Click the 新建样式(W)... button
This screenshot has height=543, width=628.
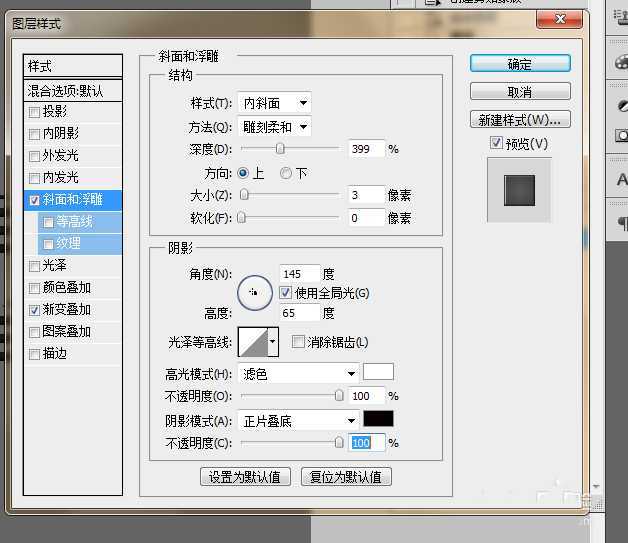pyautogui.click(x=520, y=120)
